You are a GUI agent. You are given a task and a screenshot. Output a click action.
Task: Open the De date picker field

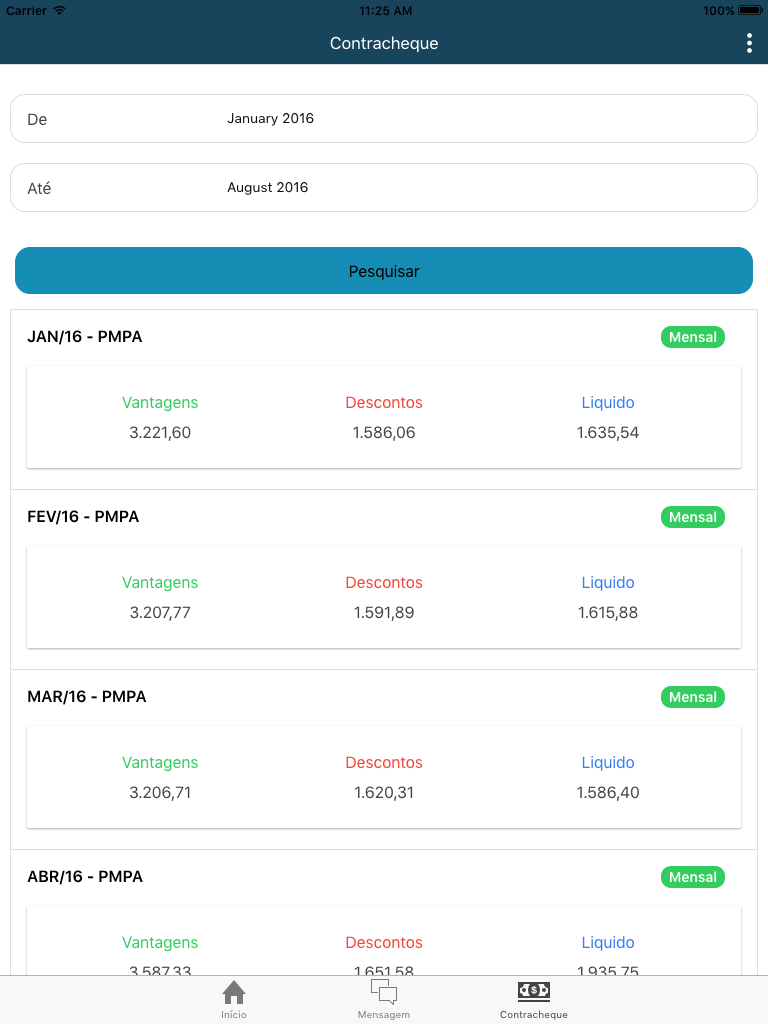pos(384,119)
